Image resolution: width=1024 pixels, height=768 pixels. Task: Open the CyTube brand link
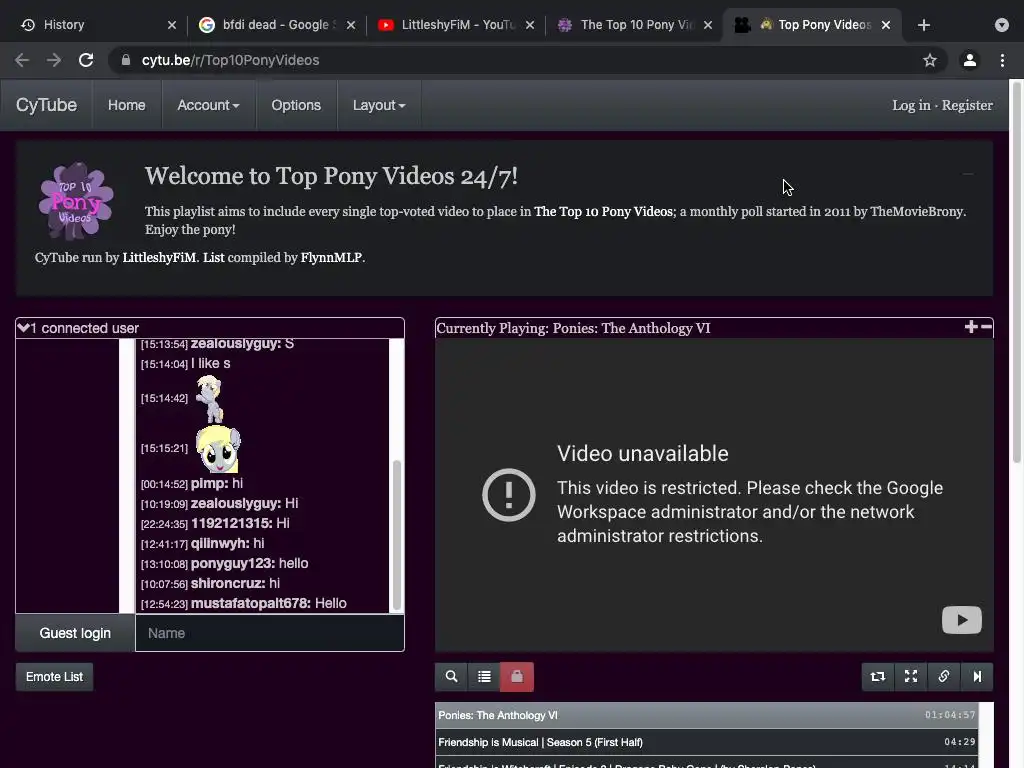click(46, 105)
